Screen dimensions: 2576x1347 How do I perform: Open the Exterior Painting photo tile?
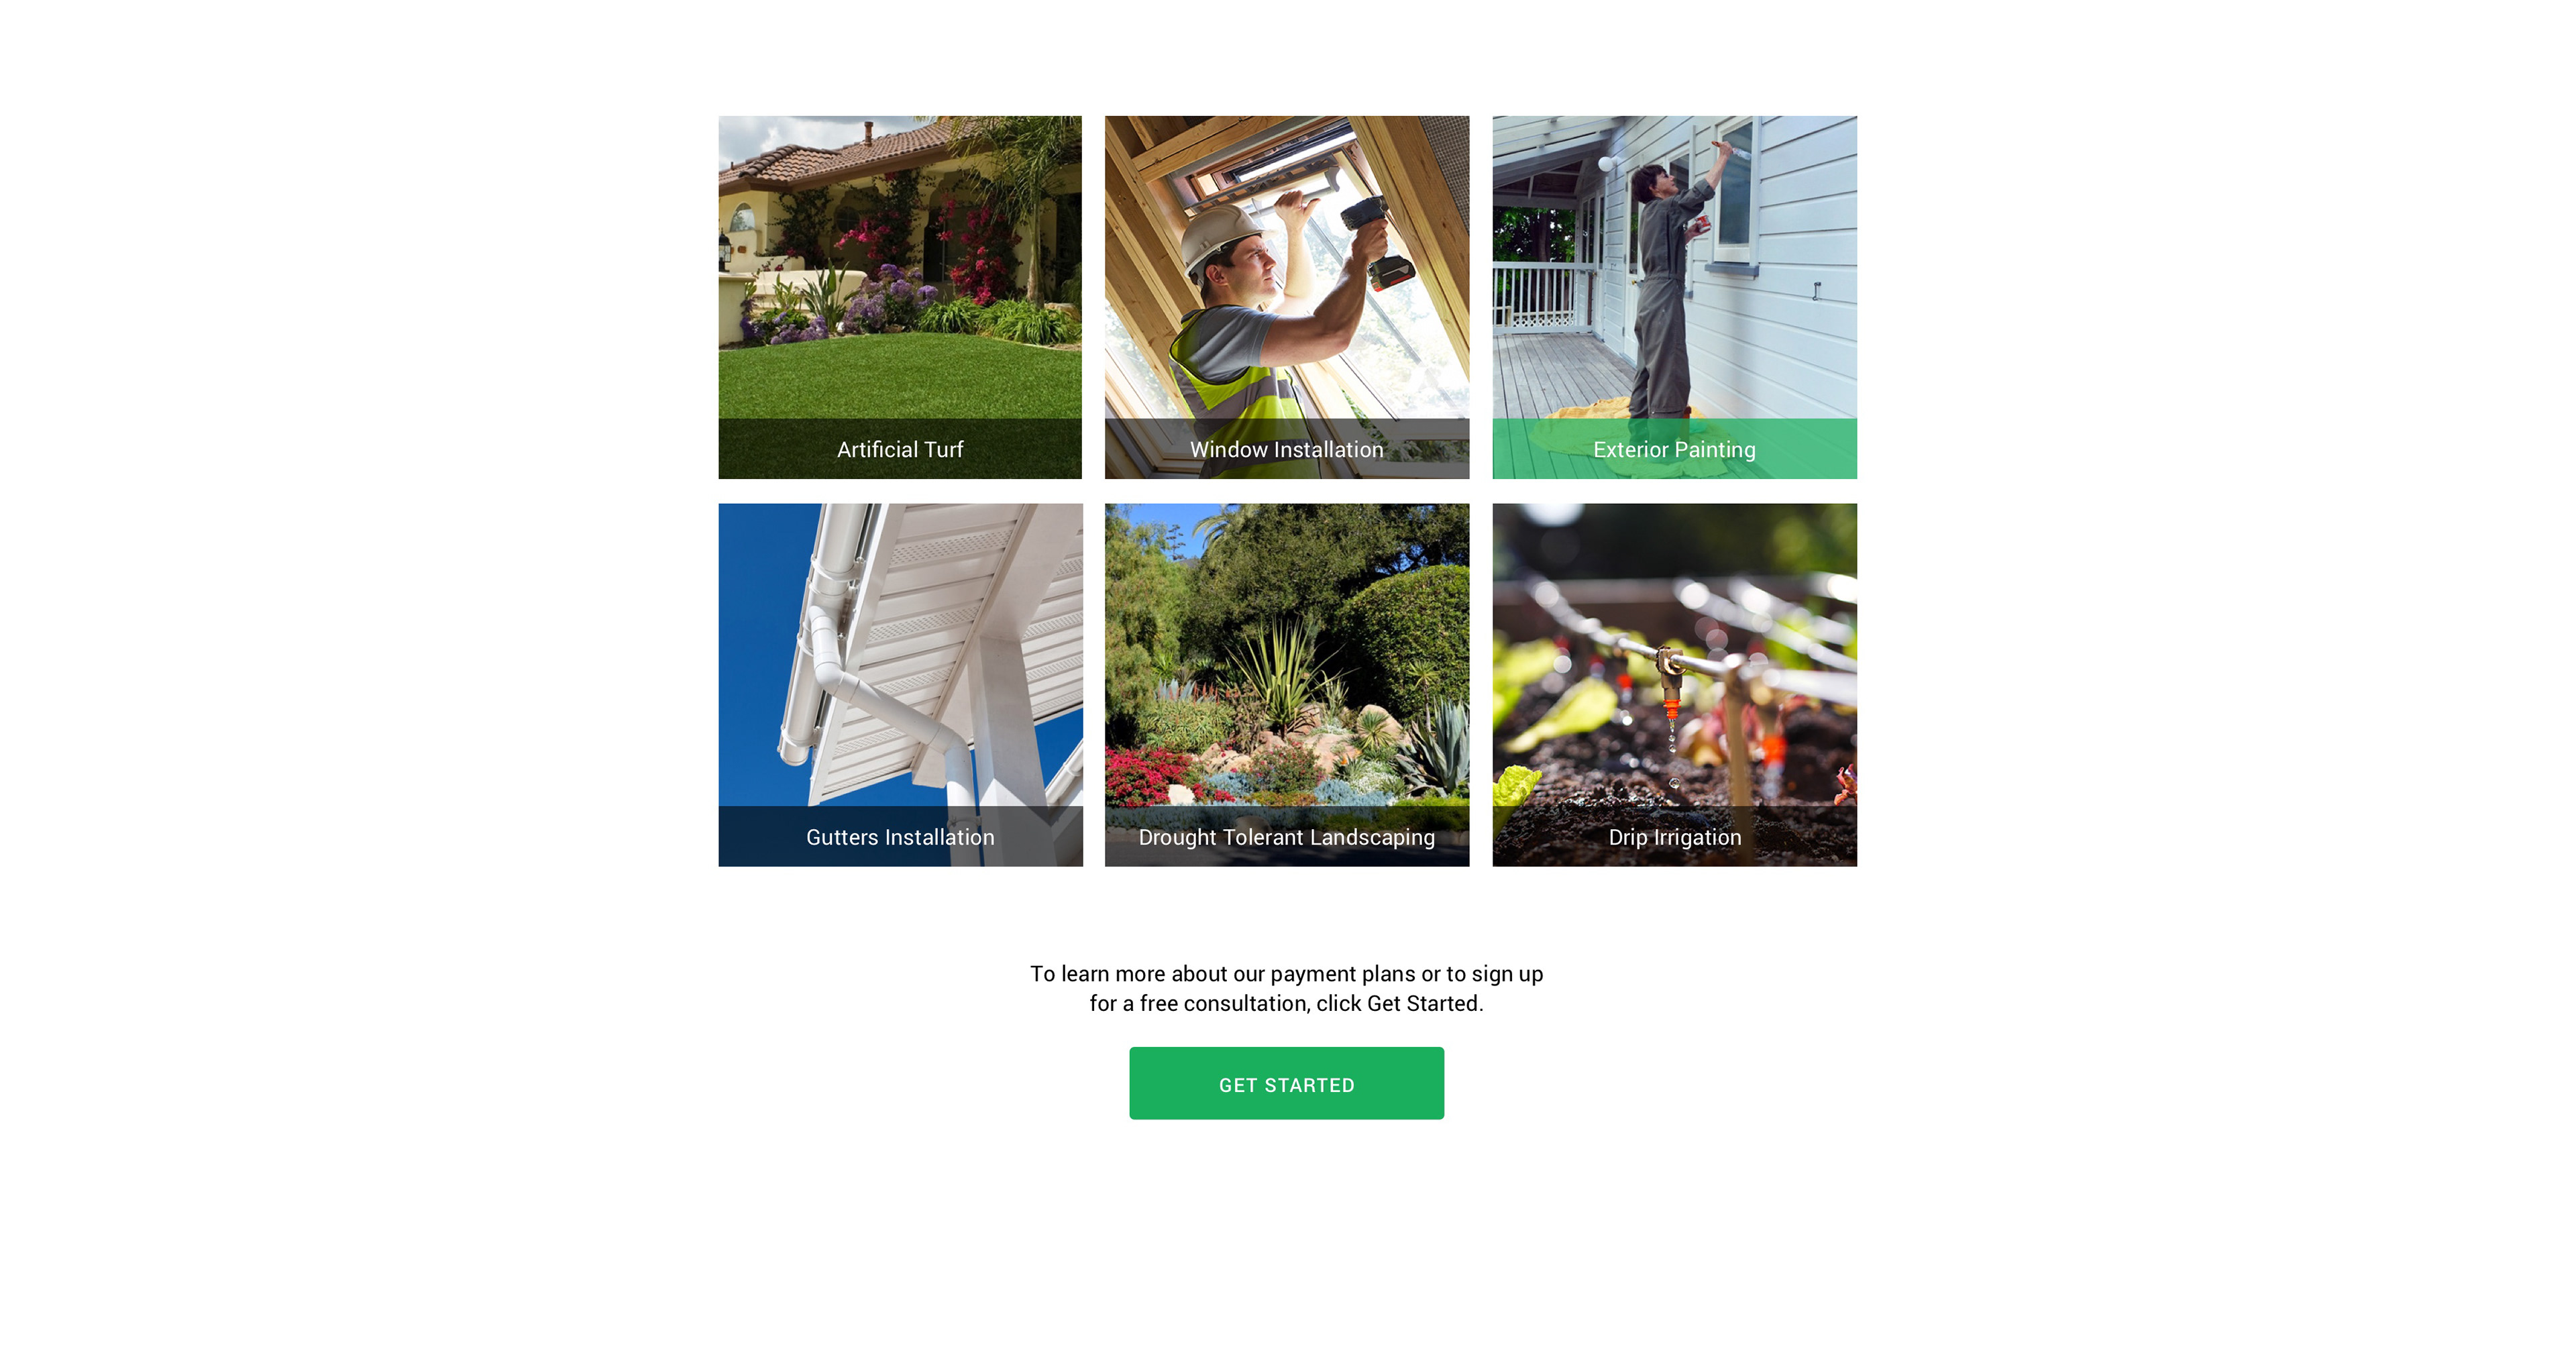pyautogui.click(x=1675, y=297)
